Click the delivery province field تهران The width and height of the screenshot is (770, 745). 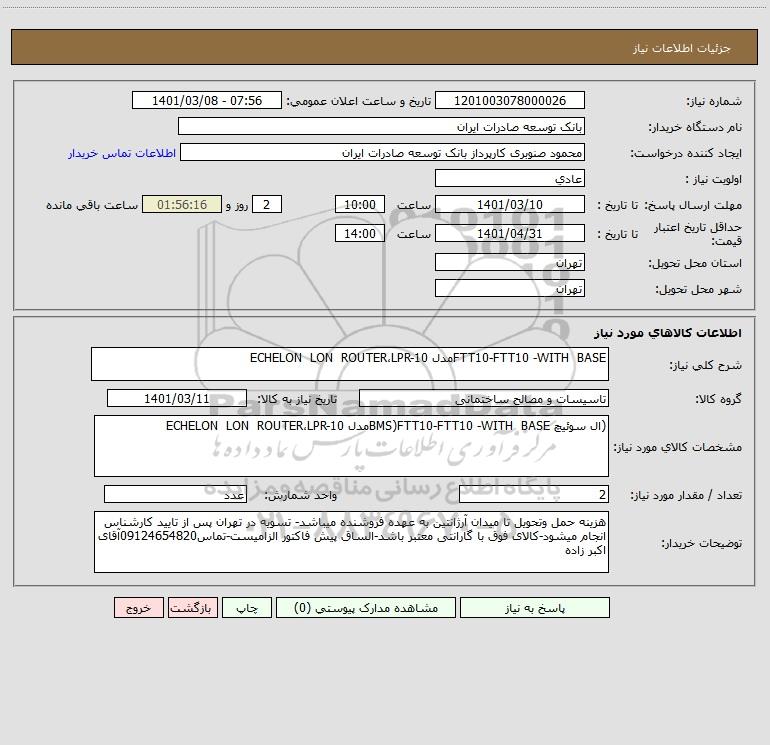(510, 263)
